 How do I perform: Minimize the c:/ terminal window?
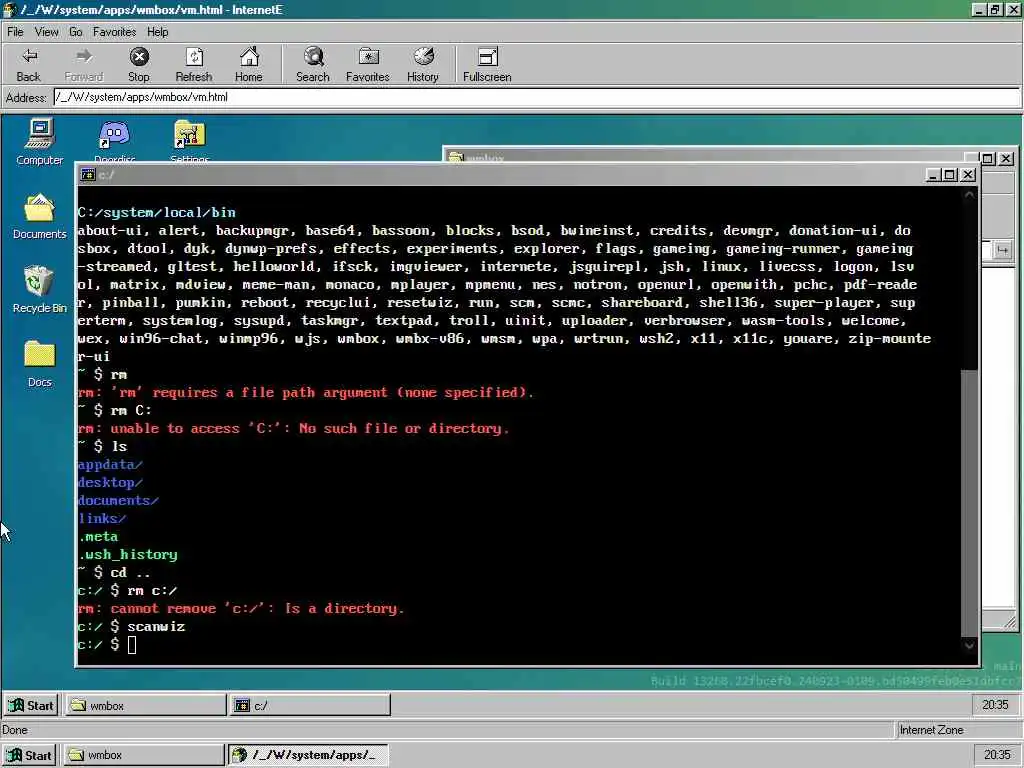[x=933, y=175]
